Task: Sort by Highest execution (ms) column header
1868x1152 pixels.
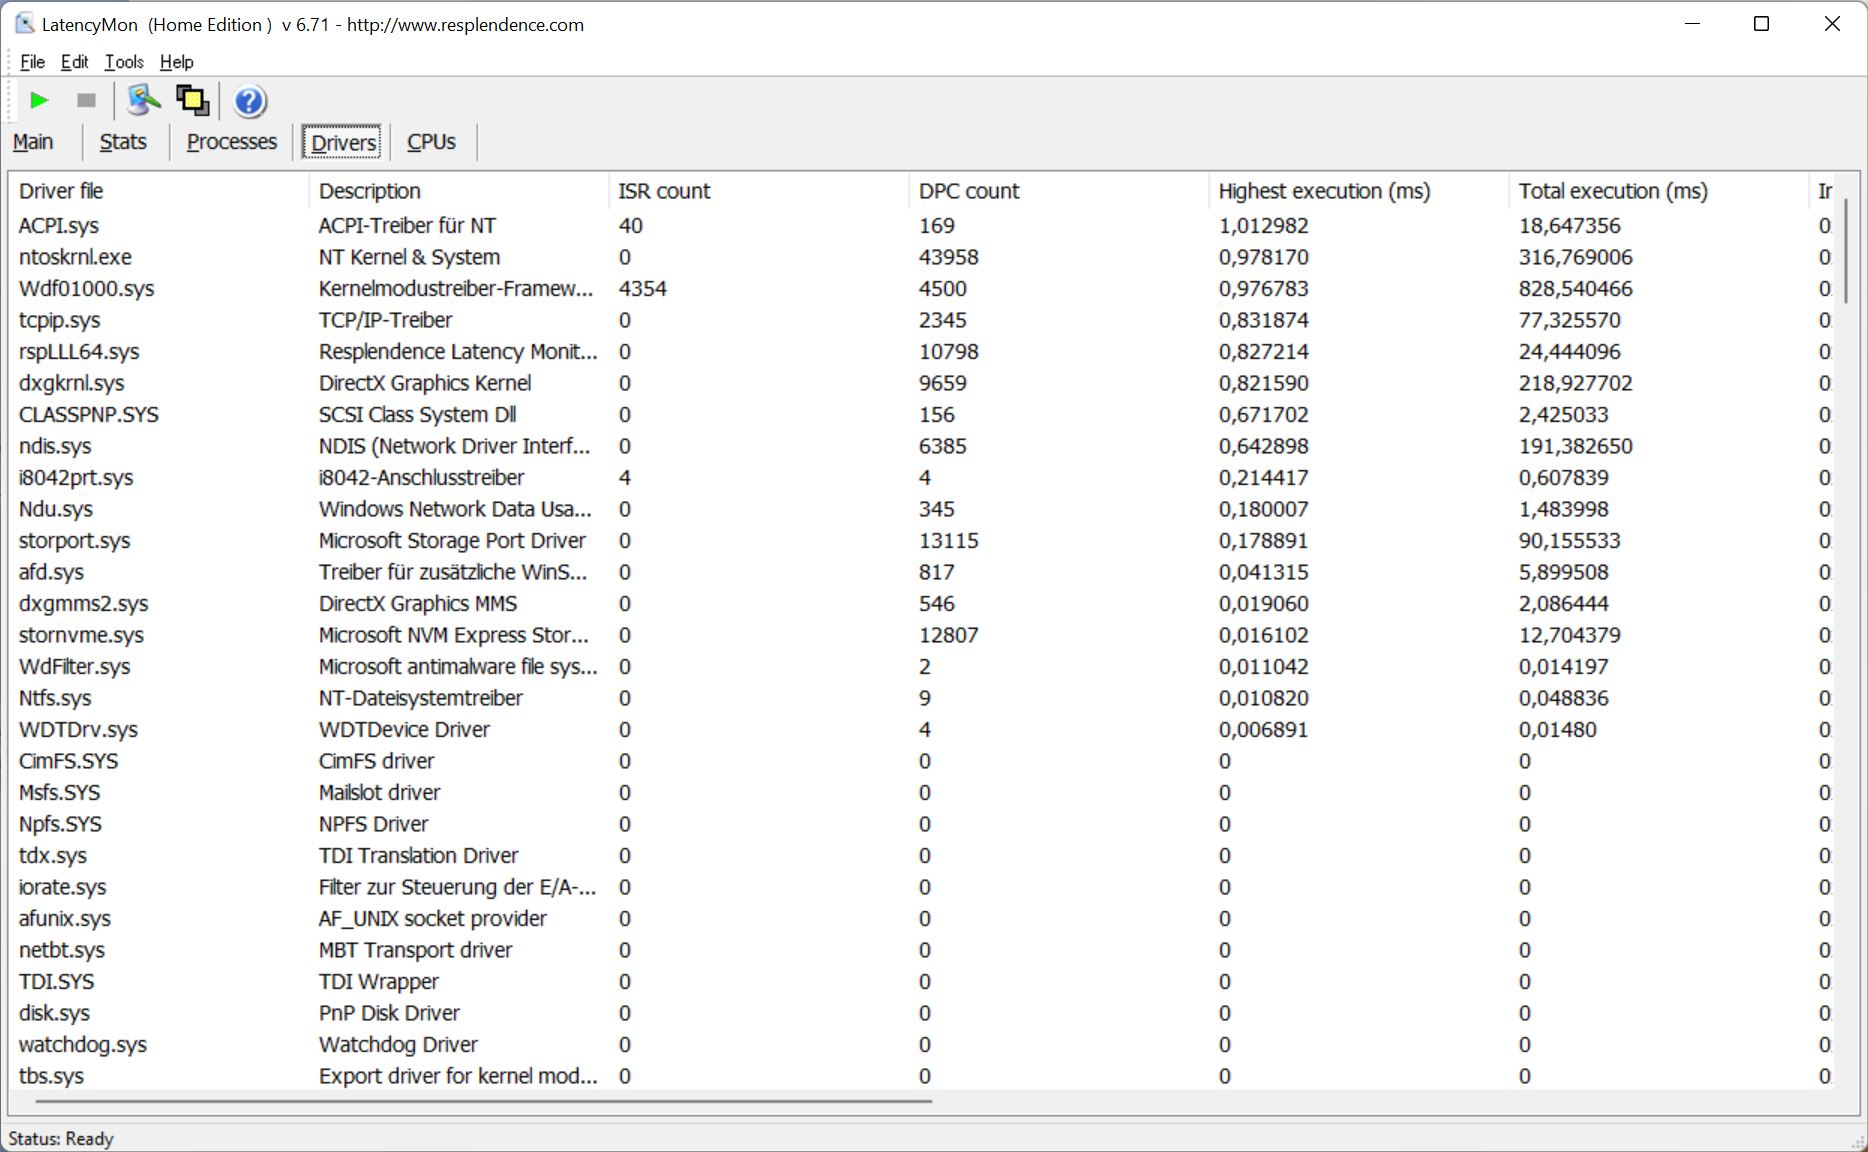Action: point(1324,191)
